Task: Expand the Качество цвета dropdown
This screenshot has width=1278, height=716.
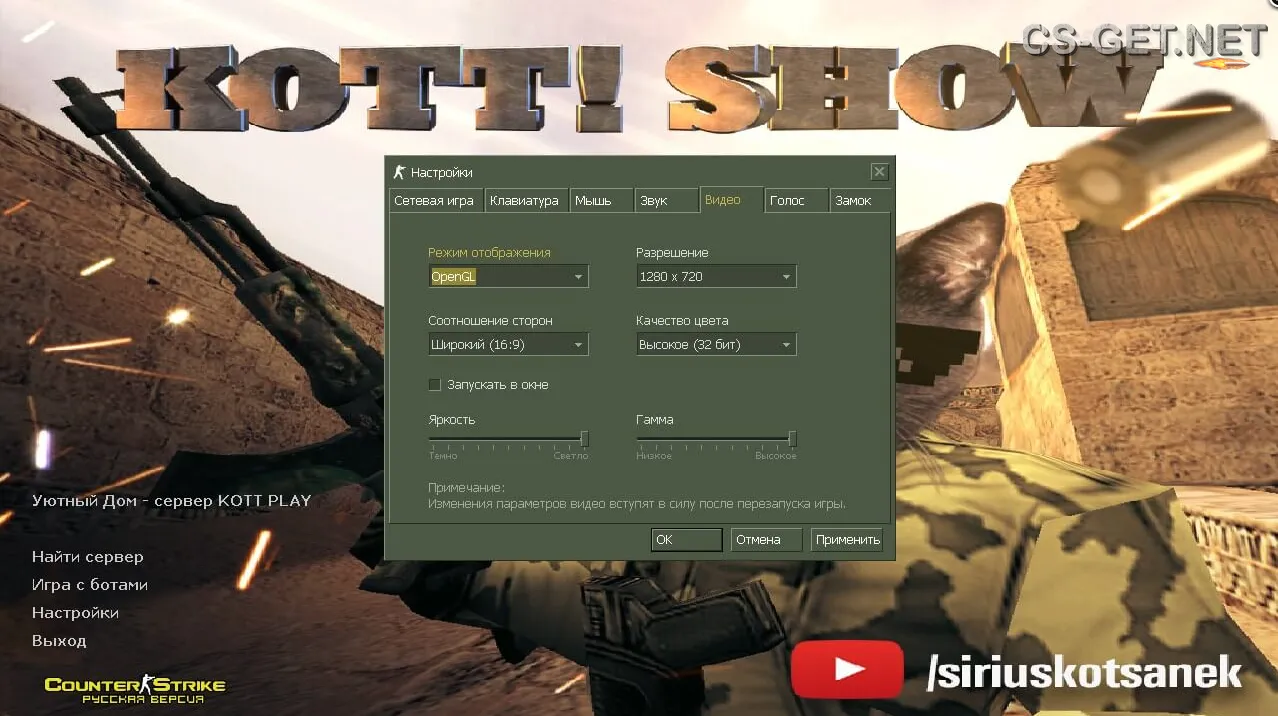Action: pos(716,344)
